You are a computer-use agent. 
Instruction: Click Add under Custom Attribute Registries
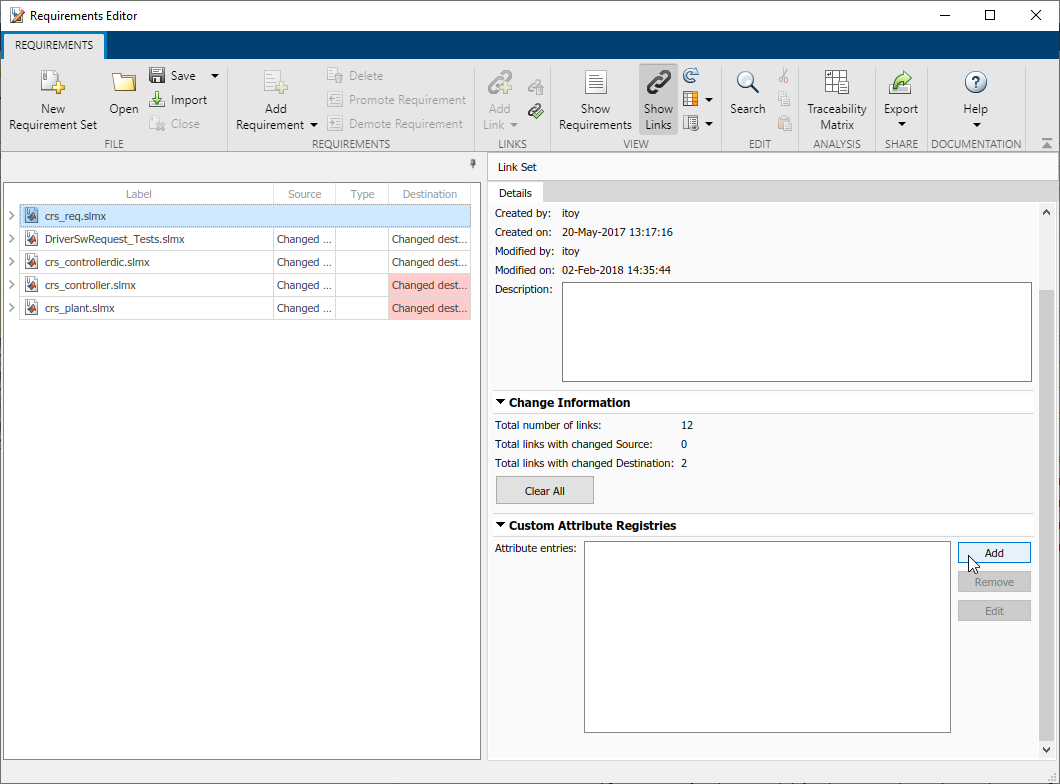click(994, 552)
